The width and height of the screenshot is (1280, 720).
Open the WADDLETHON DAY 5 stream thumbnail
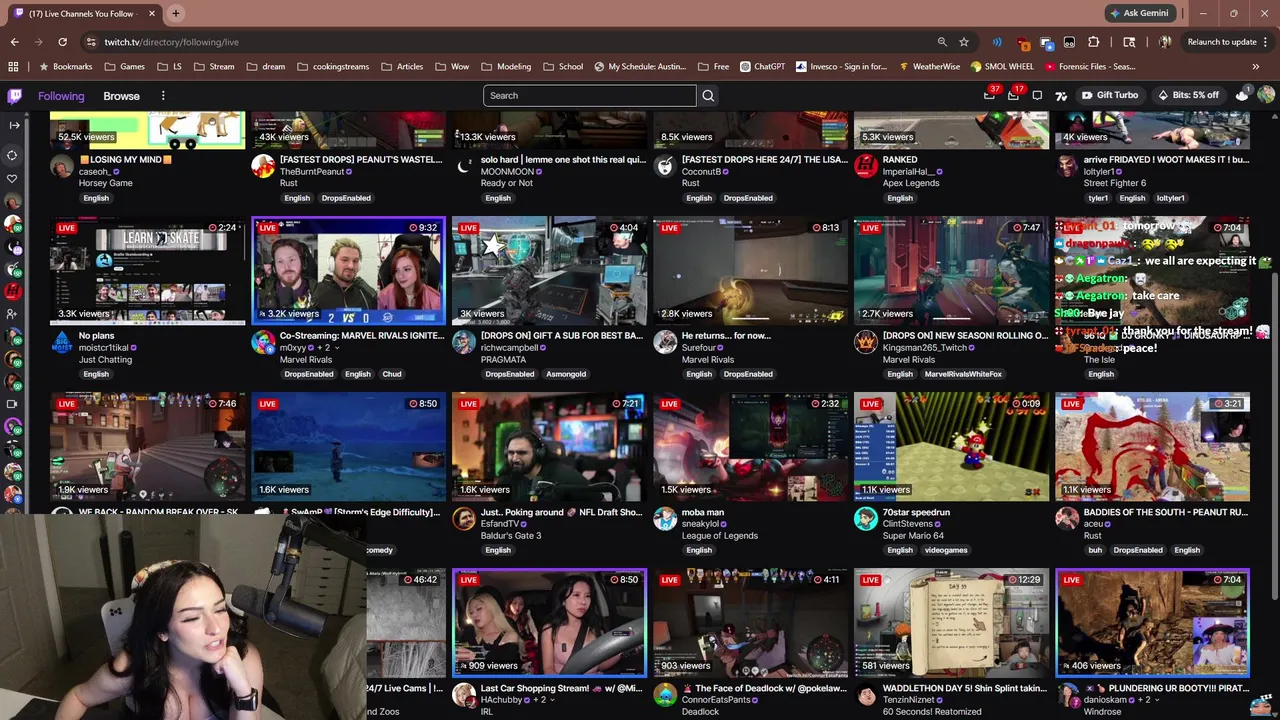click(x=951, y=623)
